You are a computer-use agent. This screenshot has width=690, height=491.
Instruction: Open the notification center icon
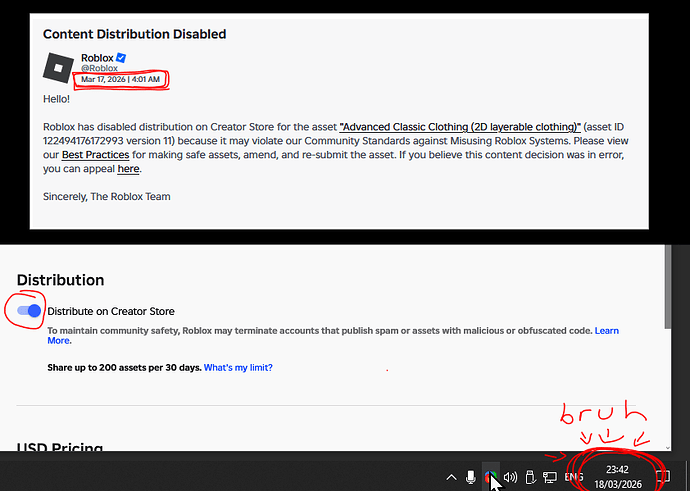(663, 477)
